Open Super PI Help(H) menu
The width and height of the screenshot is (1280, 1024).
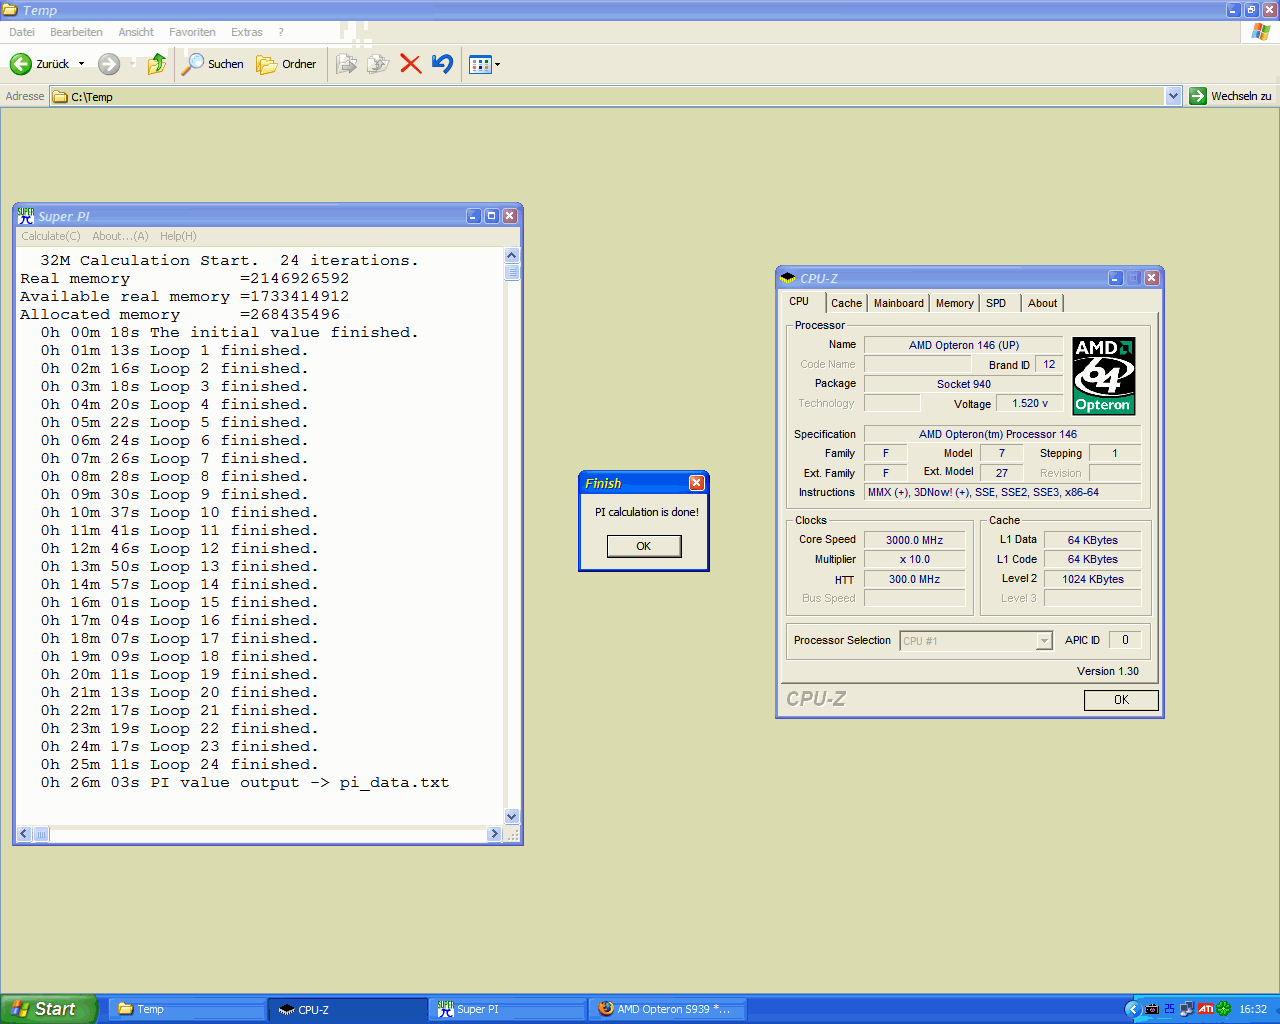coord(178,236)
